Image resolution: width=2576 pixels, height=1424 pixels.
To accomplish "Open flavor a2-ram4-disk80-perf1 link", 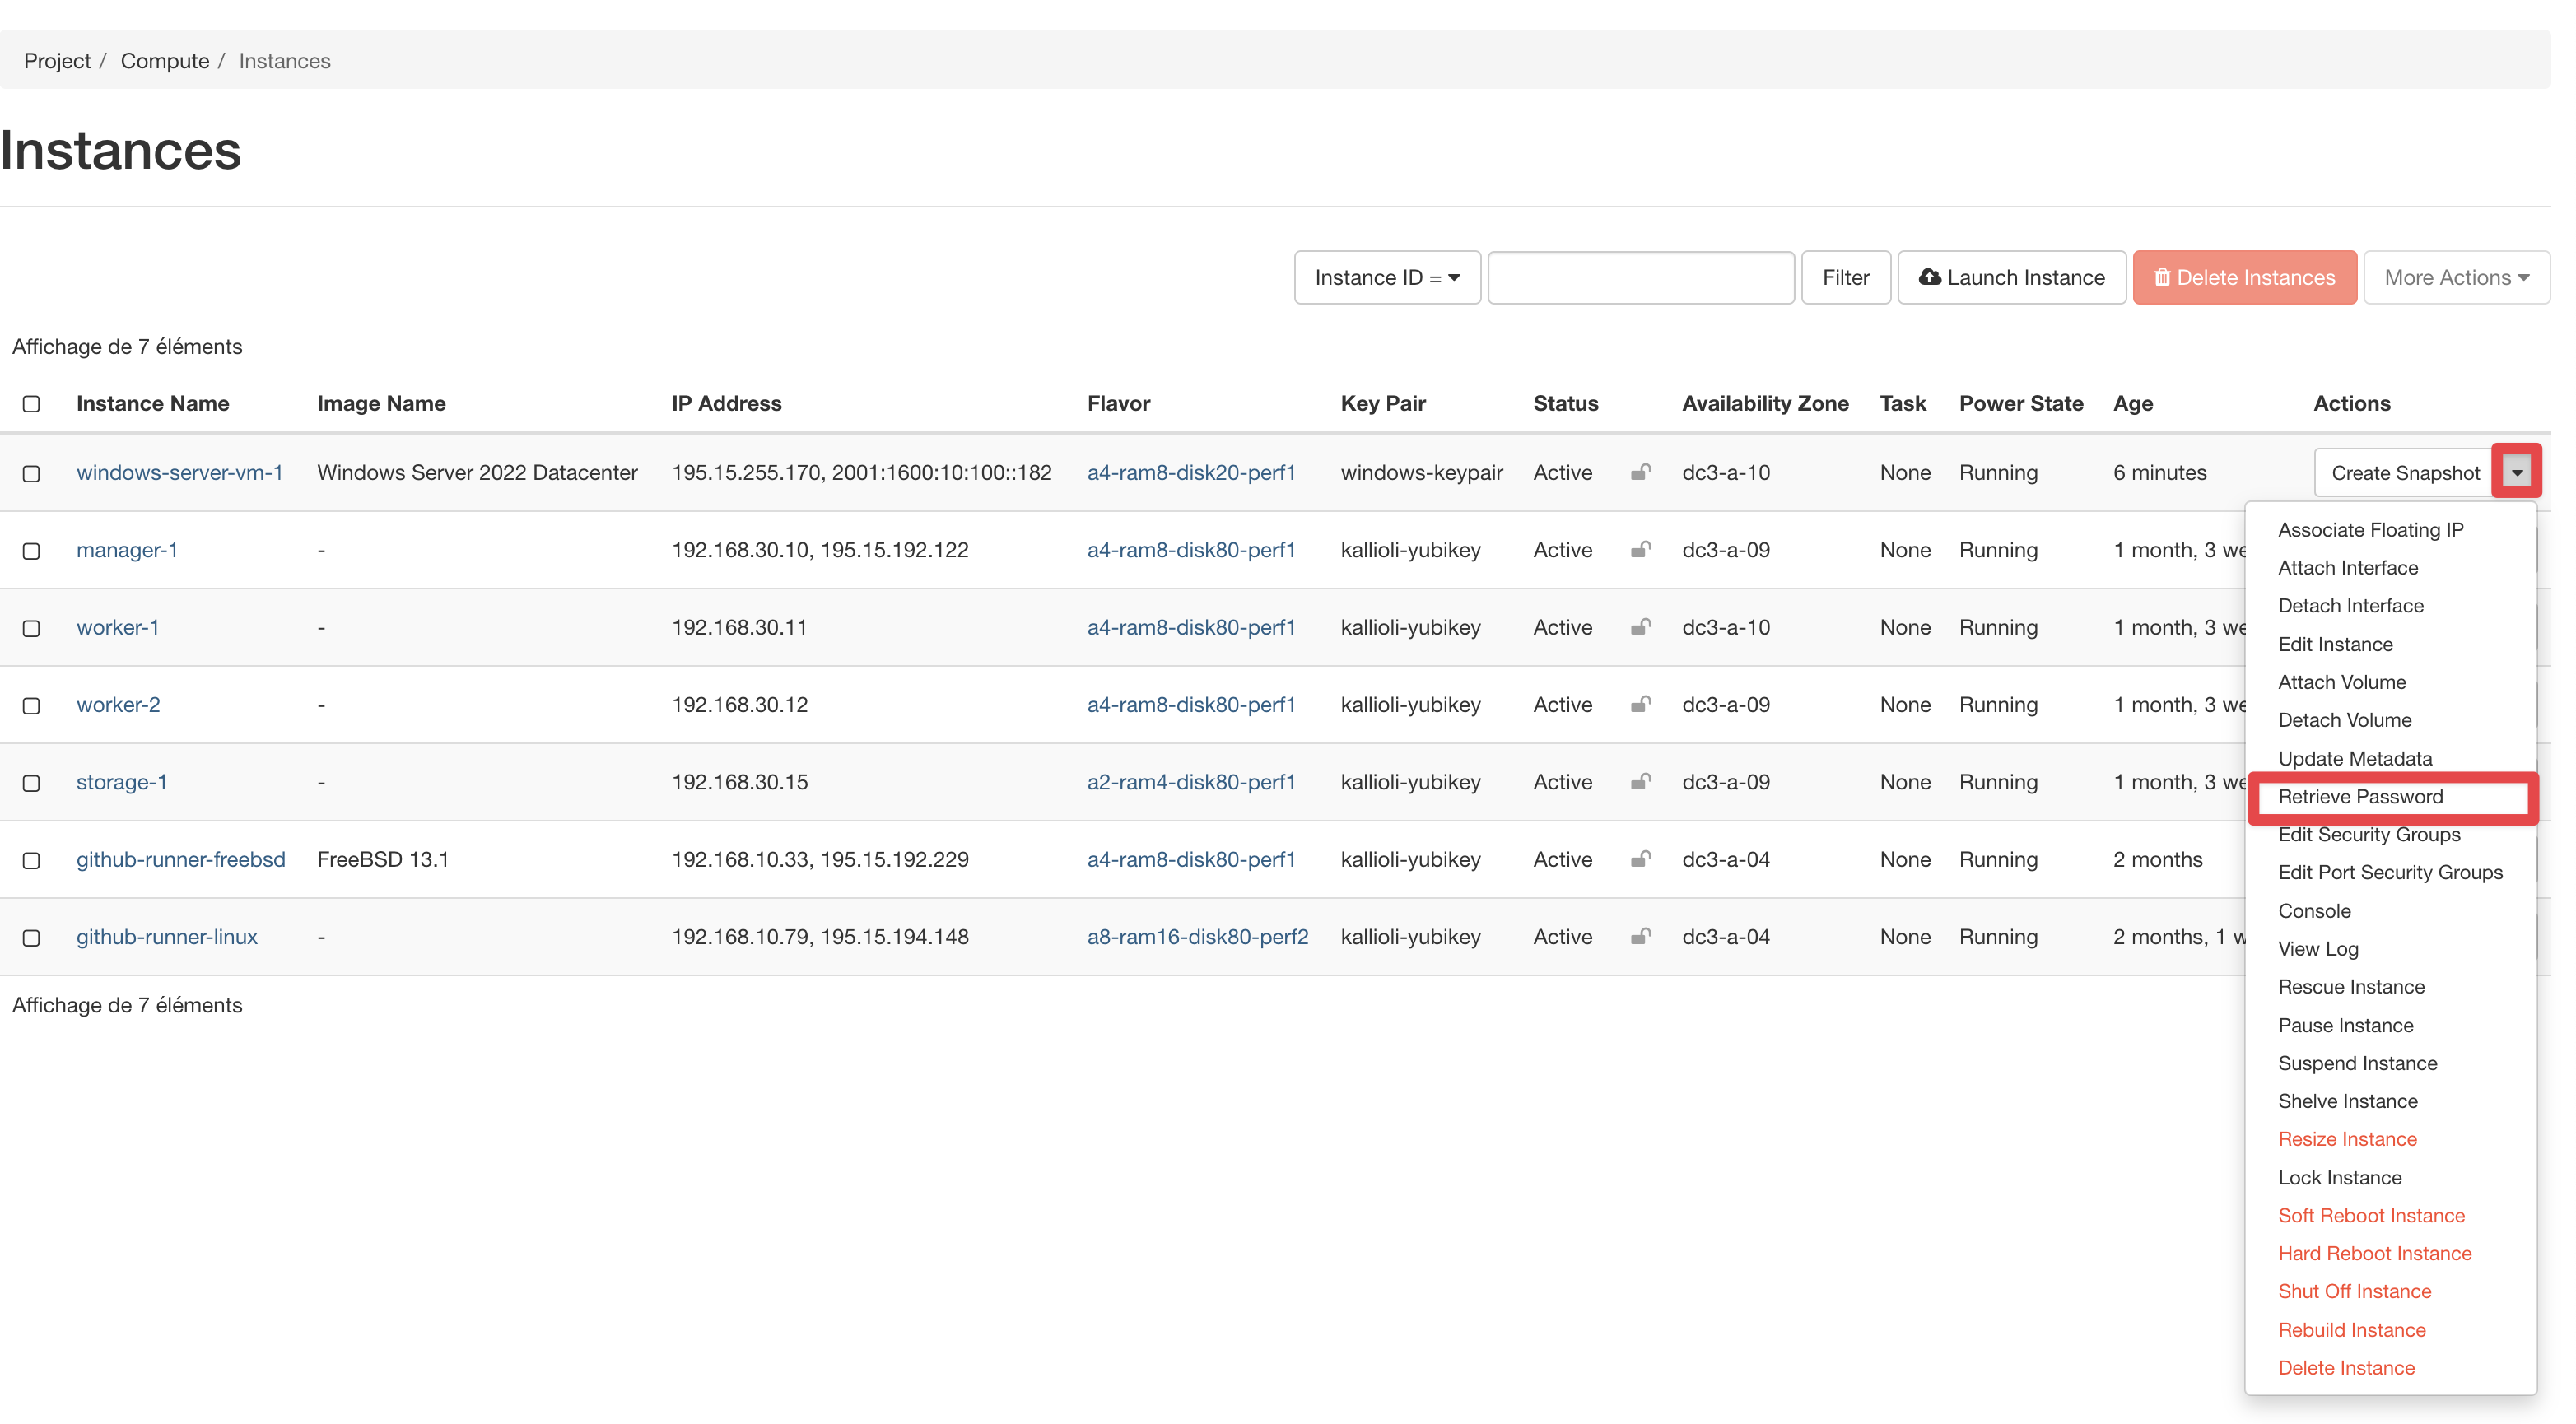I will (x=1191, y=781).
